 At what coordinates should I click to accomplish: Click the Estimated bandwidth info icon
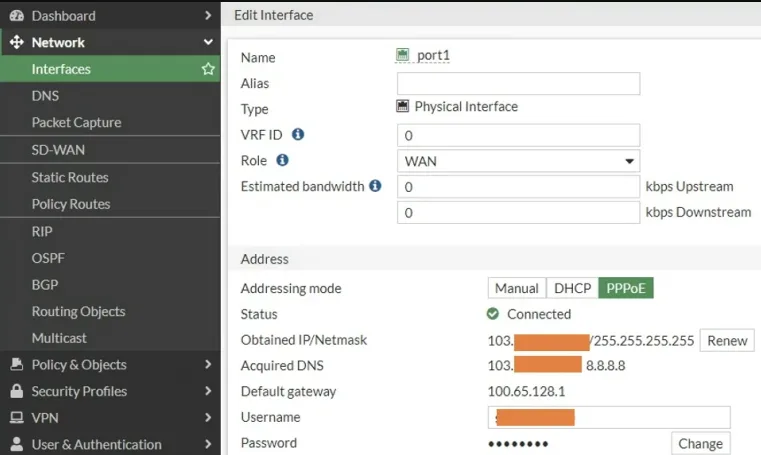point(375,186)
